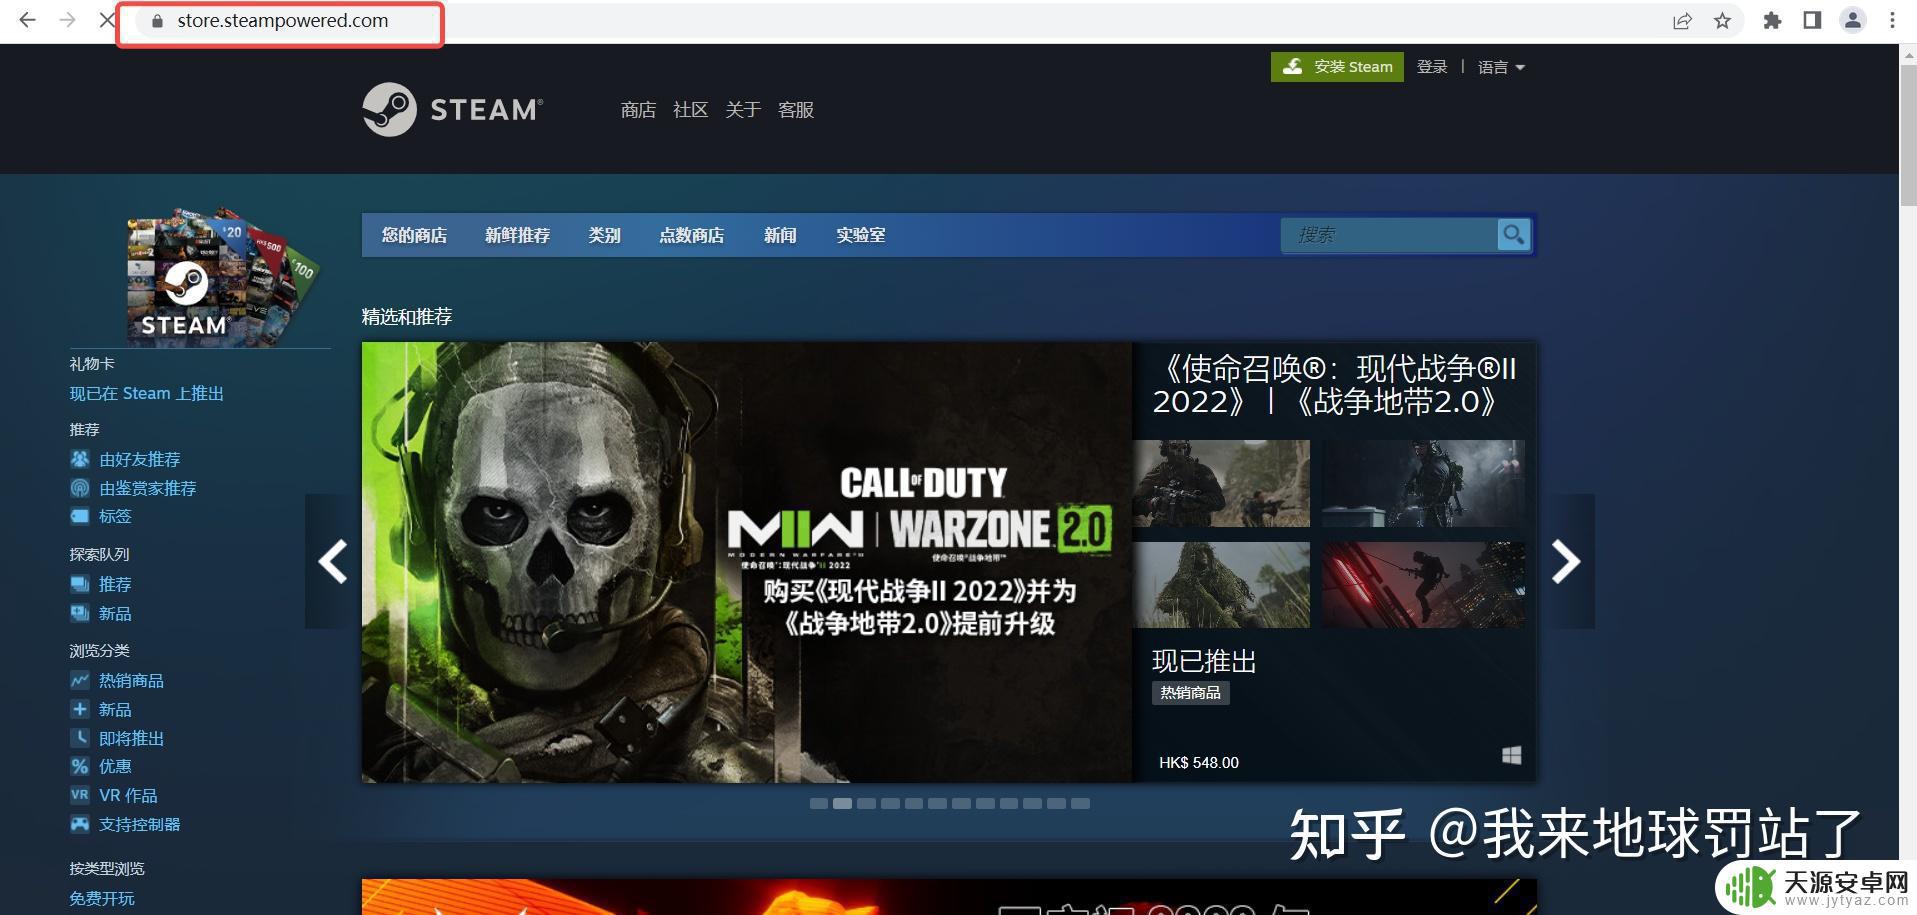Click the 搜索 input field
Viewport: 1917px width, 915px height.
(1389, 235)
